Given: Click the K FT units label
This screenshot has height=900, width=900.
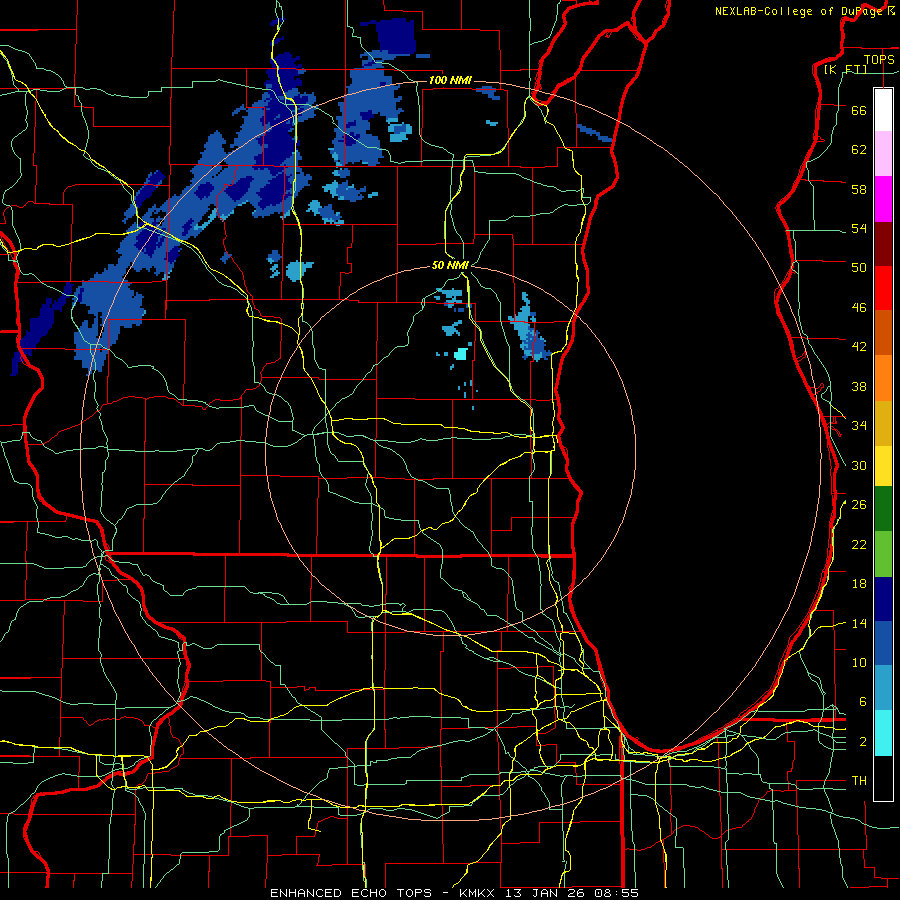Looking at the screenshot, I should click(845, 69).
